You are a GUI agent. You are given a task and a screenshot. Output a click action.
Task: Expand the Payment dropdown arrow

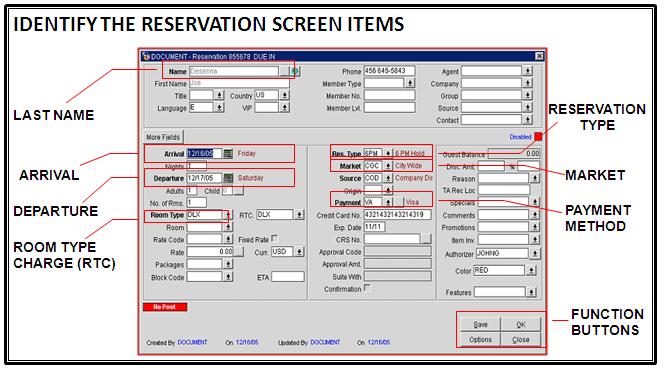[x=388, y=202]
